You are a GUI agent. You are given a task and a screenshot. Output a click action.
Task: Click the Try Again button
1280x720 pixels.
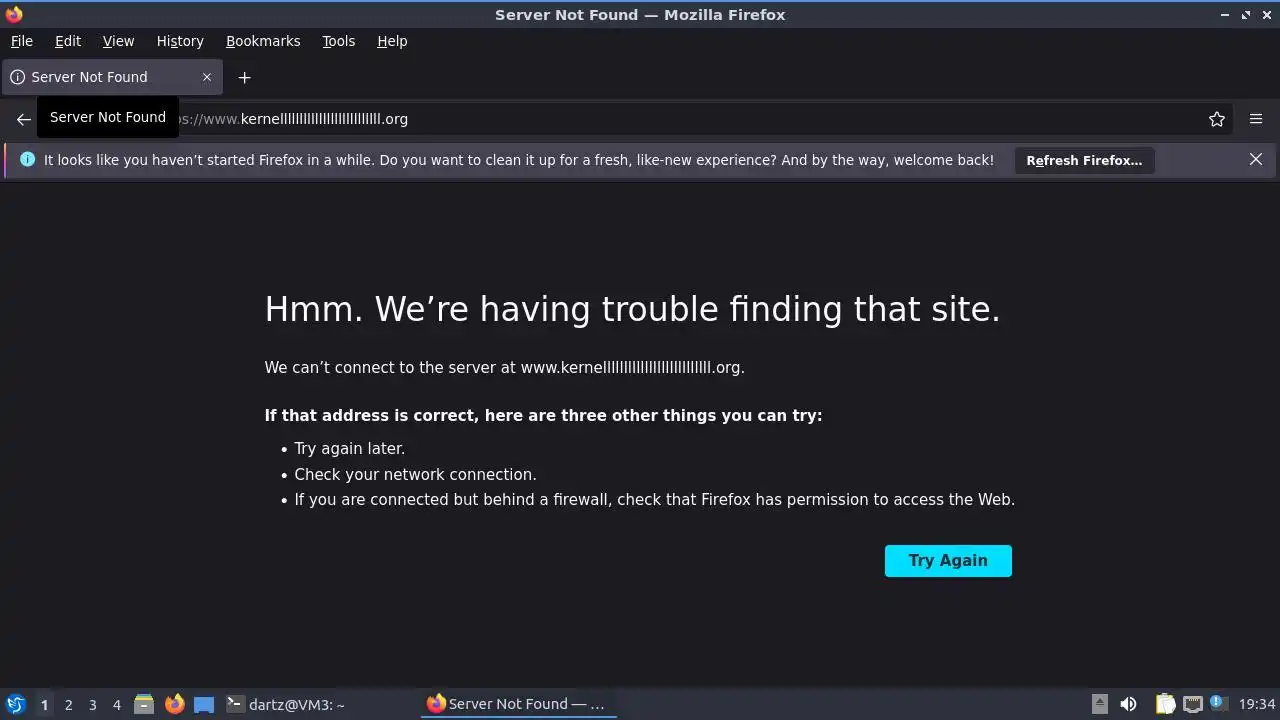tap(948, 561)
